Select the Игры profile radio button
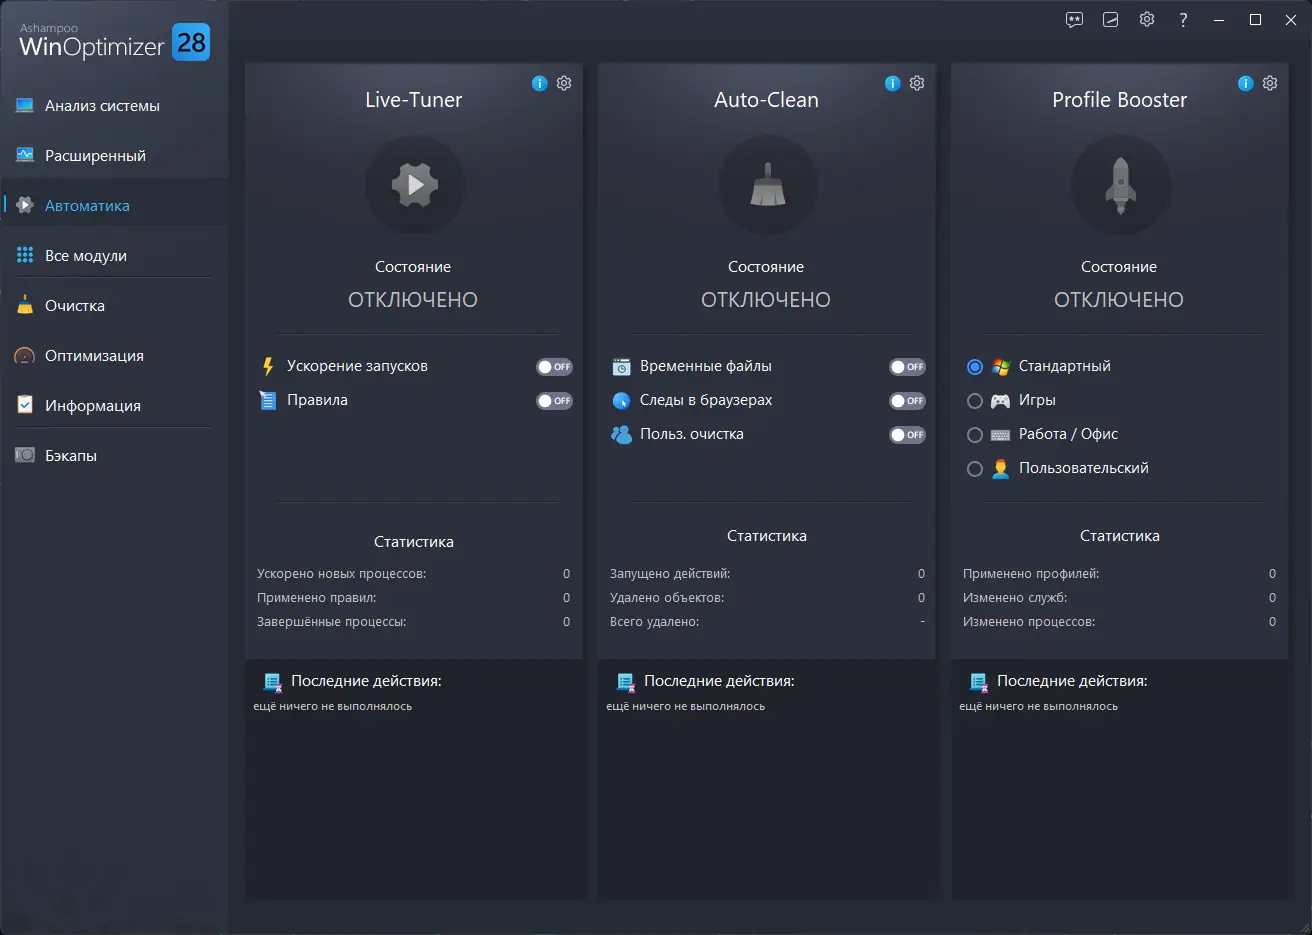1312x935 pixels. (x=975, y=401)
